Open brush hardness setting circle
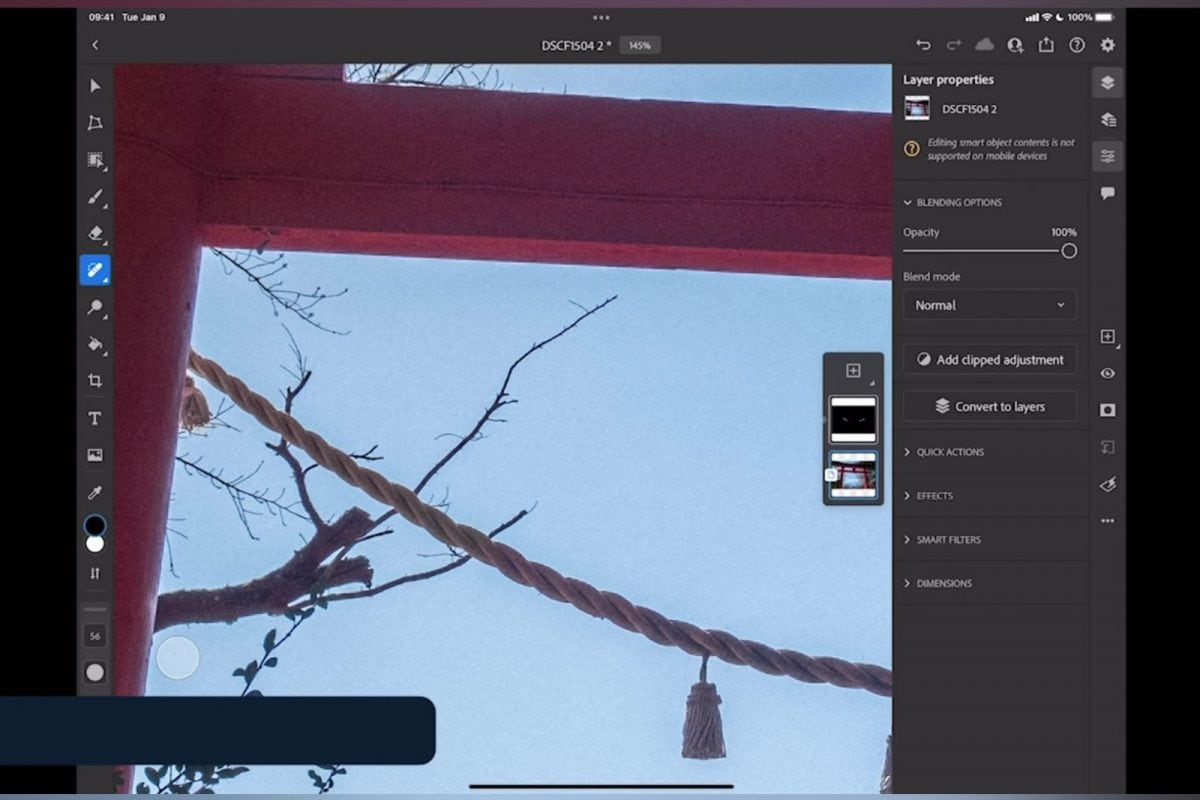 [95, 673]
